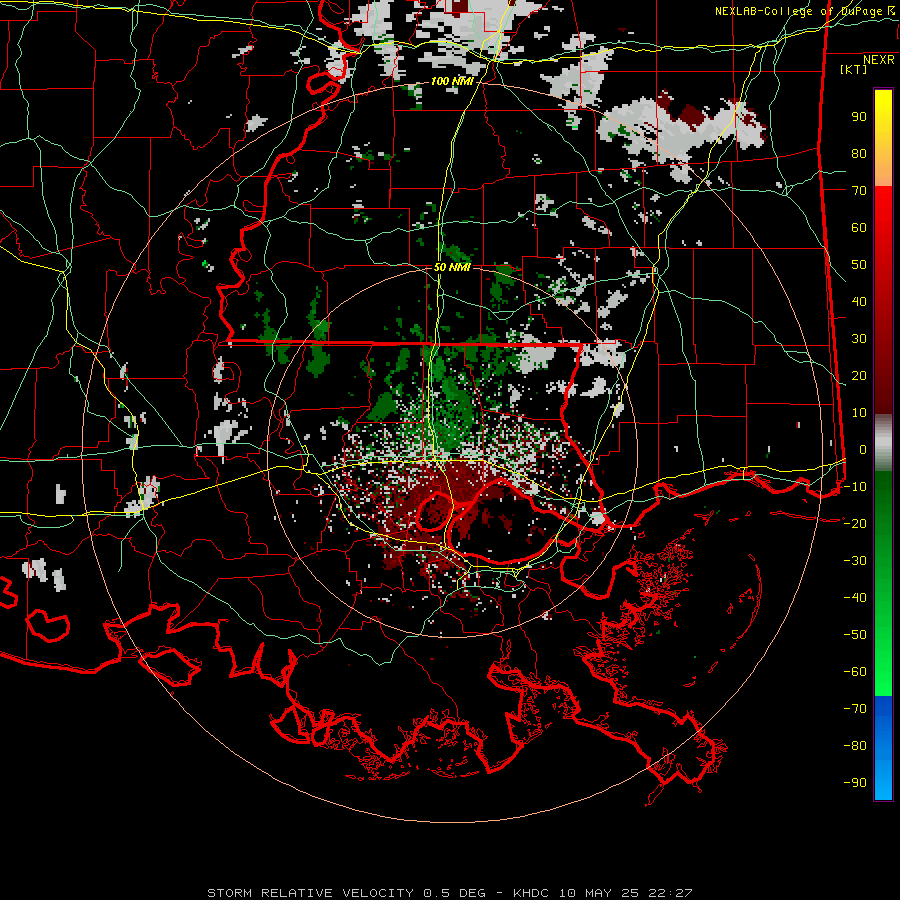This screenshot has width=900, height=900.
Task: Click the 90 value on the velocity scale
Action: (859, 117)
